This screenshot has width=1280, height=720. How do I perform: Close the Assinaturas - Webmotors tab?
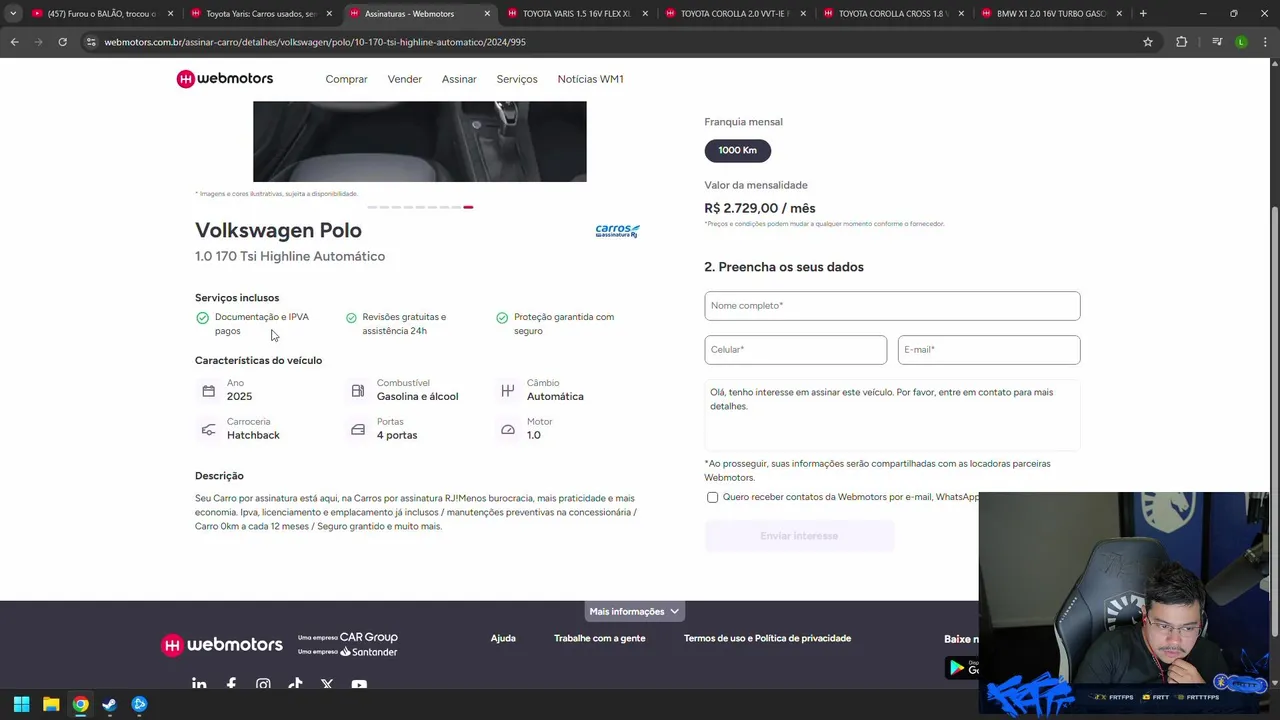click(x=487, y=14)
